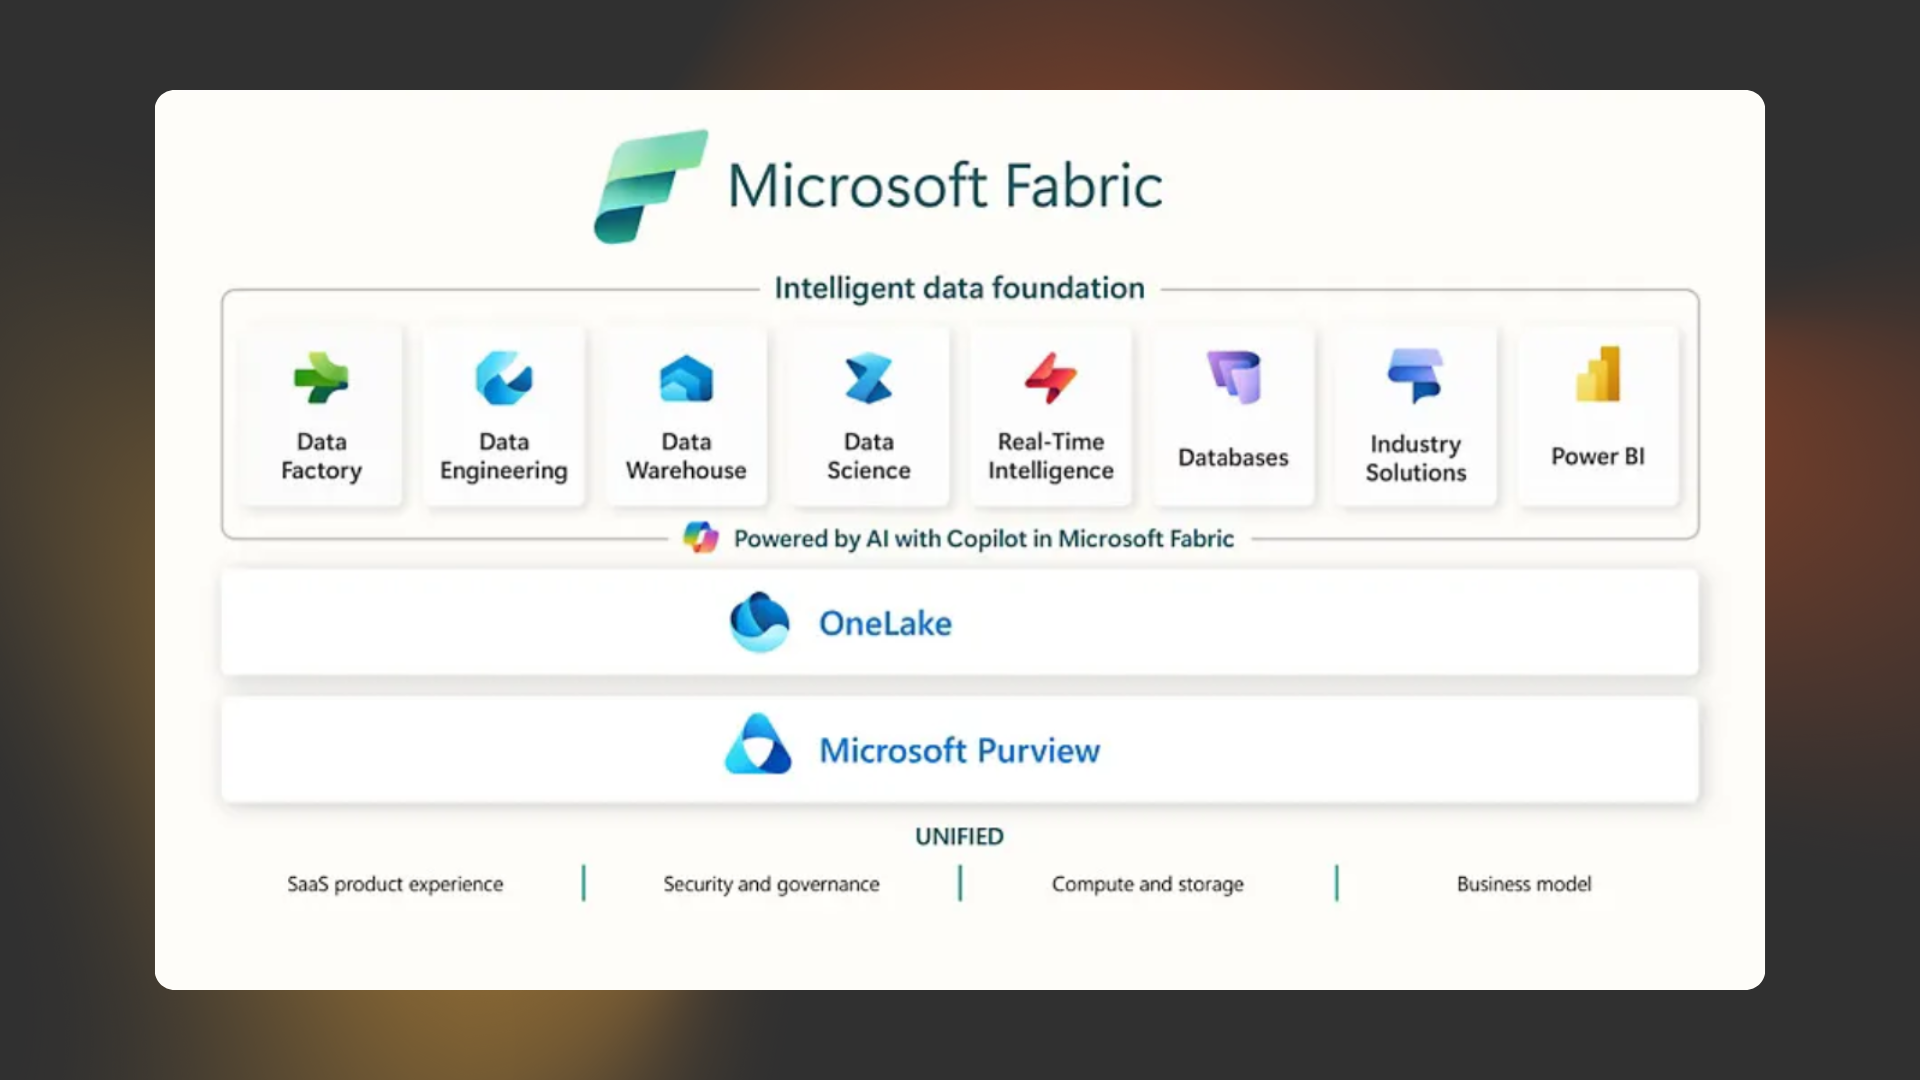Click the Microsoft Fabric logo
Viewport: 1920px width, 1080px height.
point(650,186)
